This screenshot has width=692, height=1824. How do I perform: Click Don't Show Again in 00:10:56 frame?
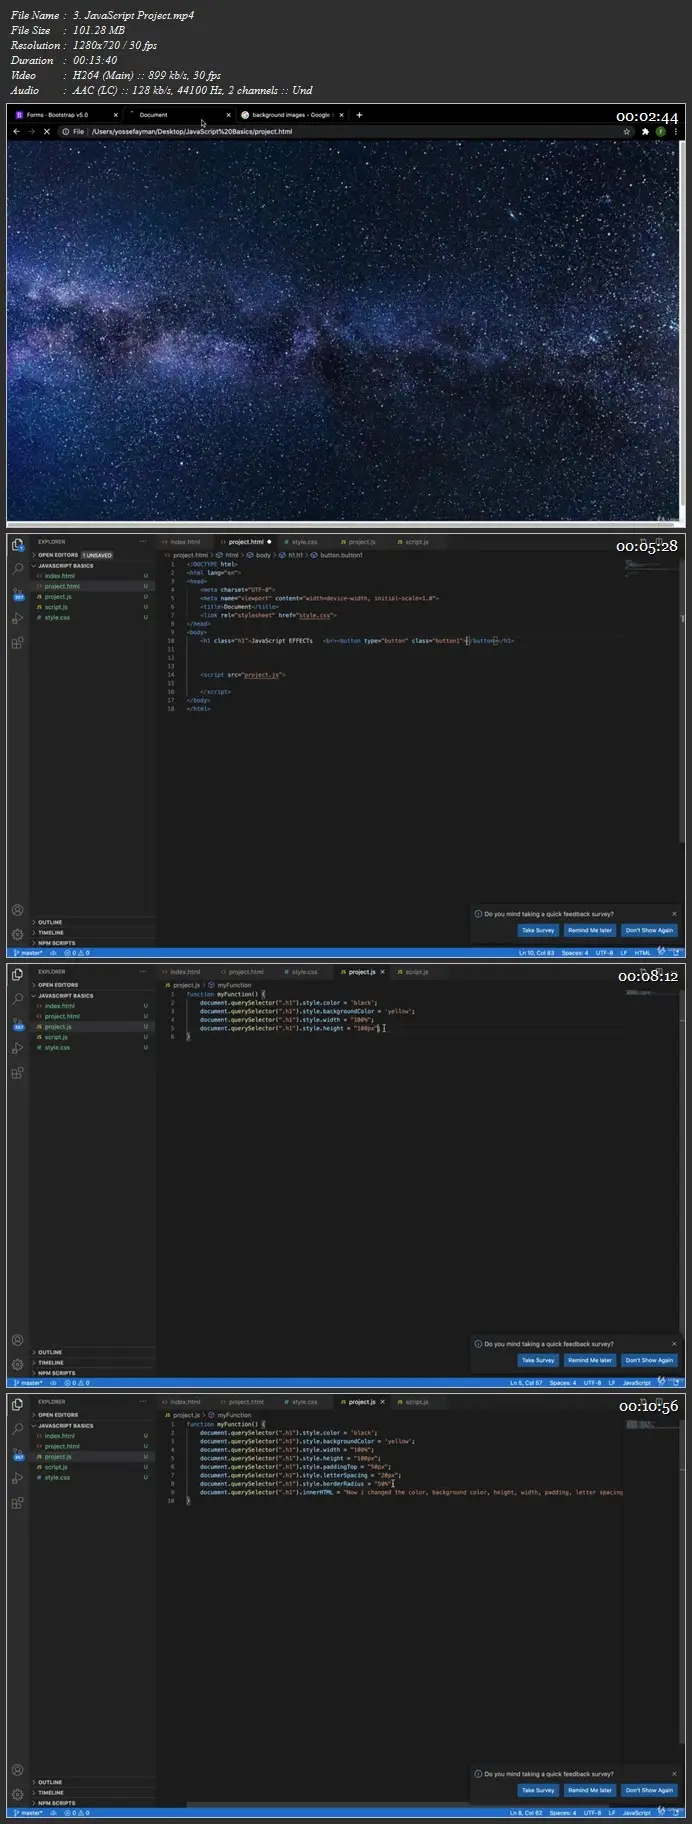(x=649, y=1790)
